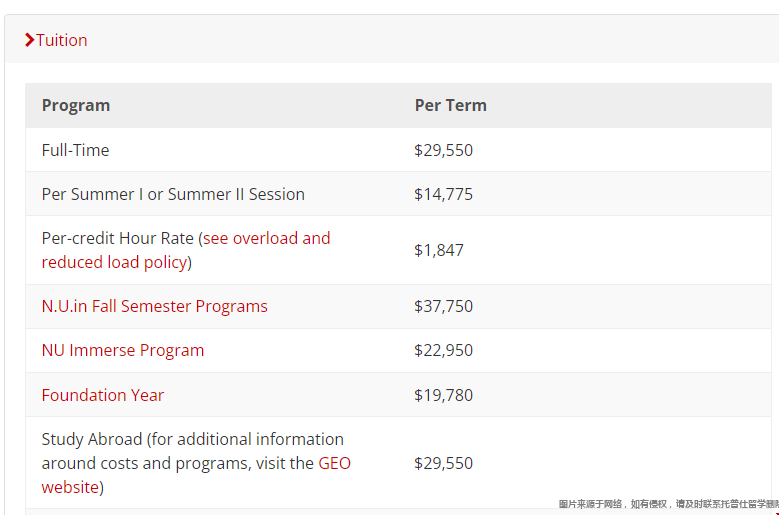Click the Per Term column header

click(x=451, y=105)
